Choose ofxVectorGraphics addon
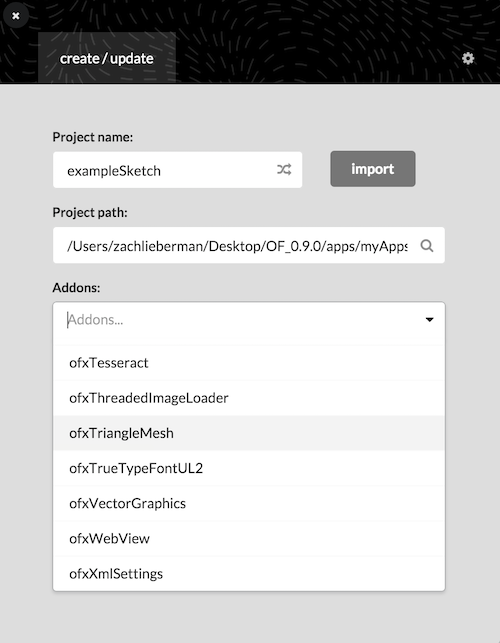This screenshot has height=643, width=500. click(249, 503)
